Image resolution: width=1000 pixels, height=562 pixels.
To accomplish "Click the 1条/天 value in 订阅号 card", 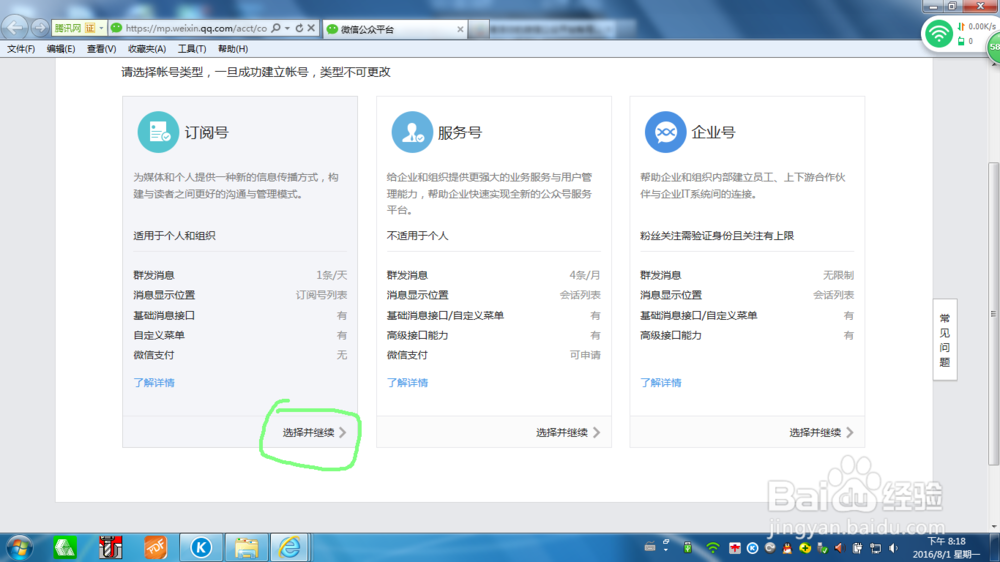I will click(332, 275).
